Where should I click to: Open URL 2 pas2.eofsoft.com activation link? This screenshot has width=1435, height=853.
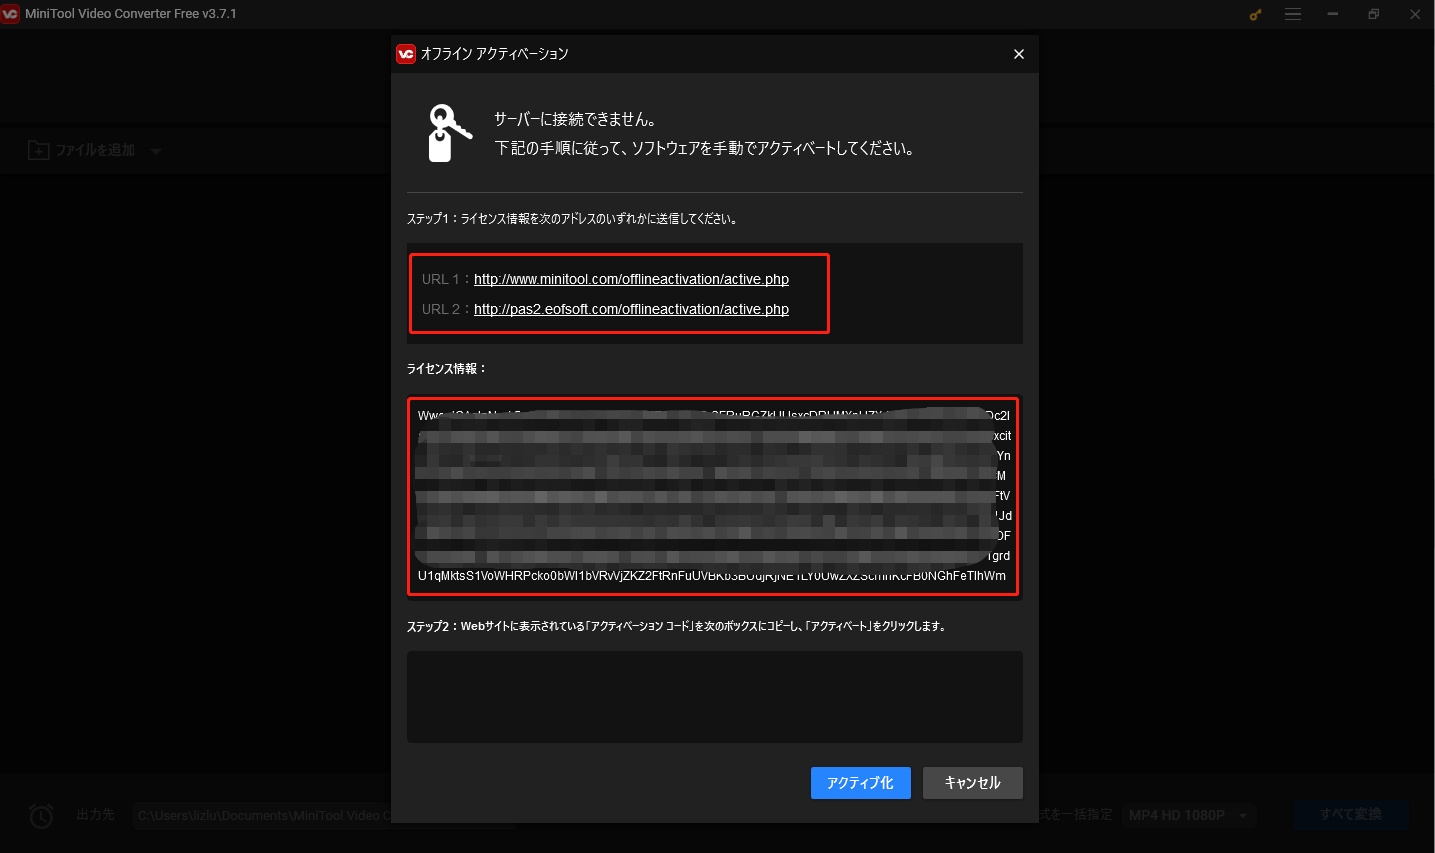click(631, 309)
